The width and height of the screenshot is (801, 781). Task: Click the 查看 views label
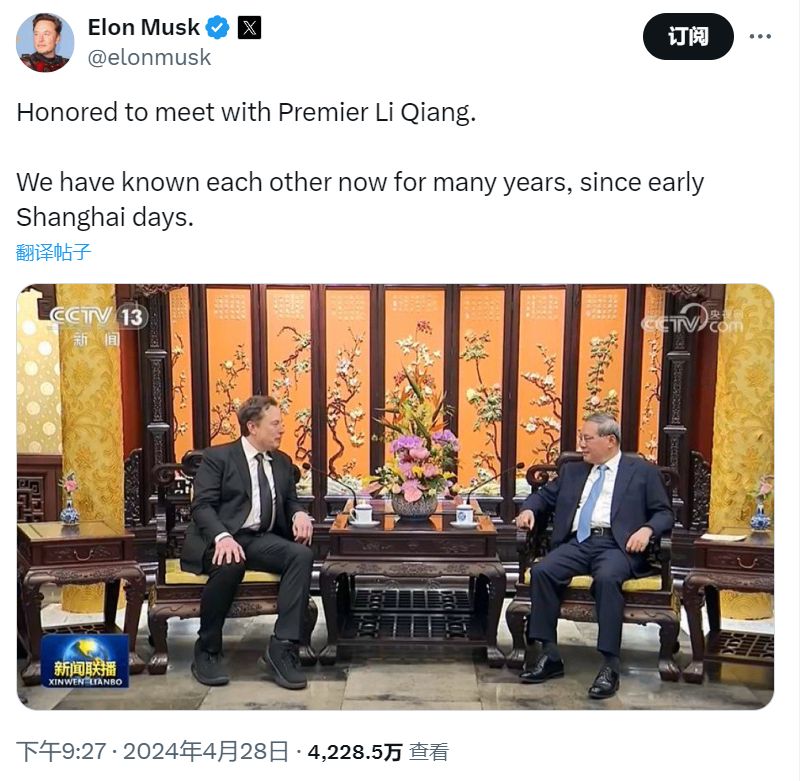coord(429,752)
